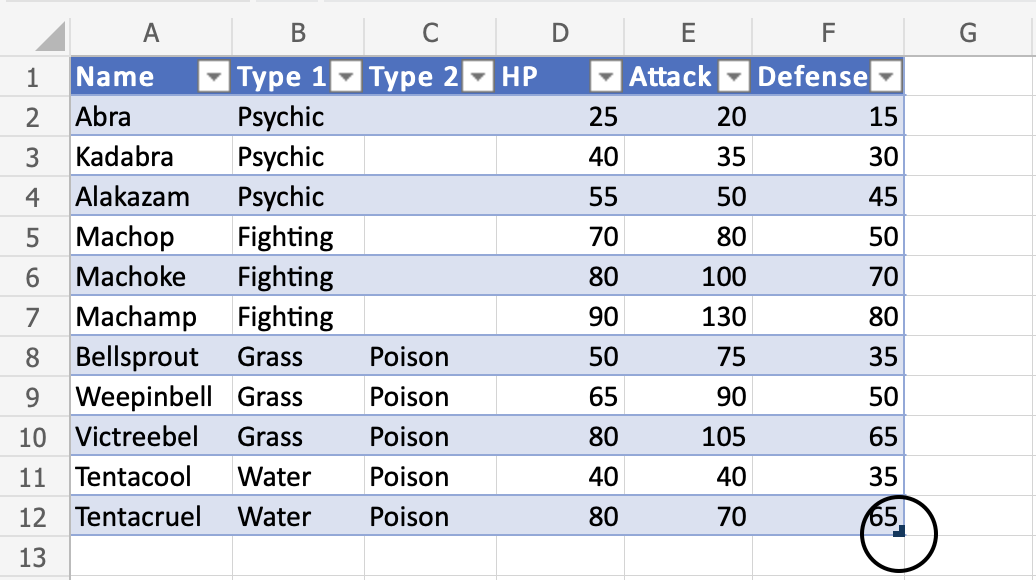Screen dimensions: 1036x580
Task: Expand the Defense column filter dropdown
Action: [x=887, y=77]
